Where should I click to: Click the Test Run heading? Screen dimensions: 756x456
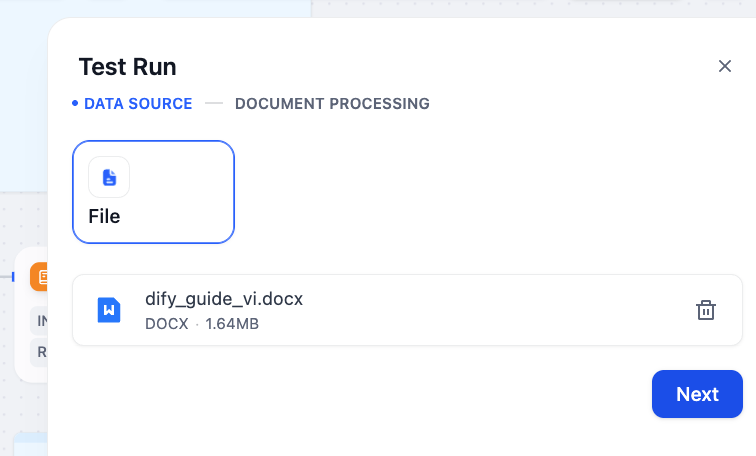point(127,67)
